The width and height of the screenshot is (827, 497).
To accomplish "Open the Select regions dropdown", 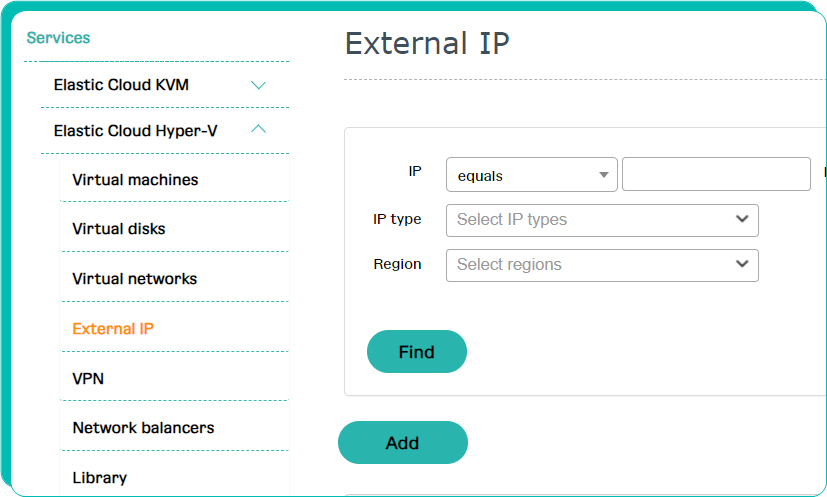I will pos(602,265).
